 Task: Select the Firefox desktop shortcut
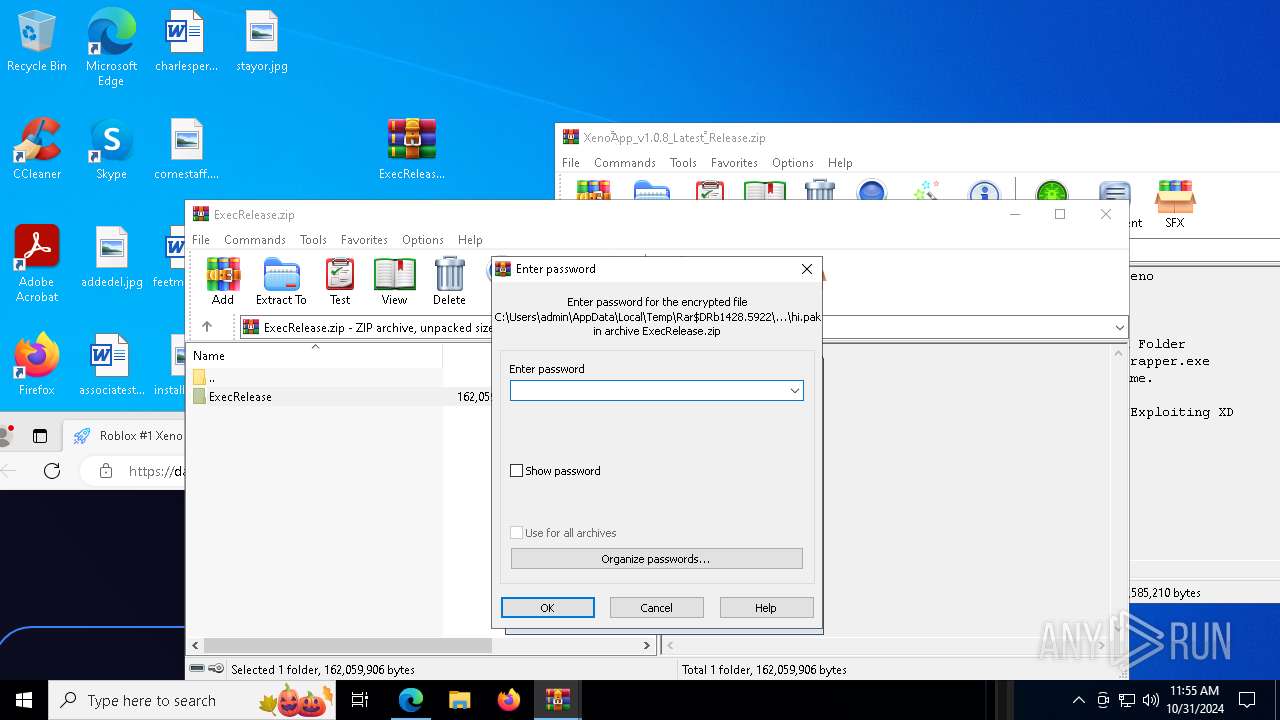click(x=37, y=365)
